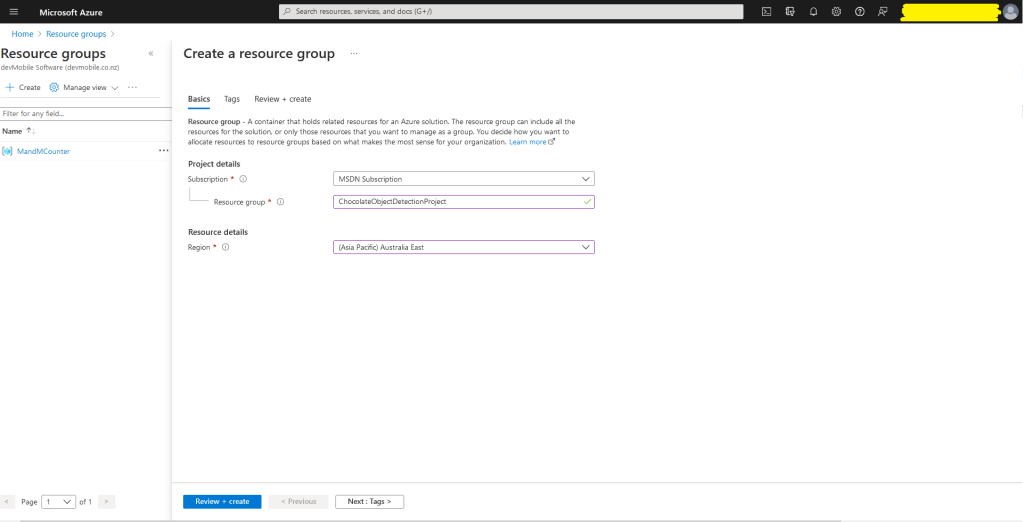Click the Feedback icon in the header
The height and width of the screenshot is (522, 1023).
pyautogui.click(x=882, y=12)
